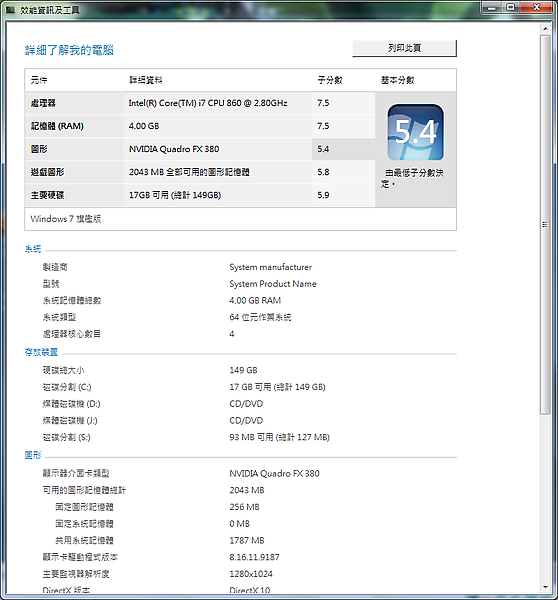Click the 存放裝置 section heading
Screen dimensions: 558x600
tap(41, 352)
